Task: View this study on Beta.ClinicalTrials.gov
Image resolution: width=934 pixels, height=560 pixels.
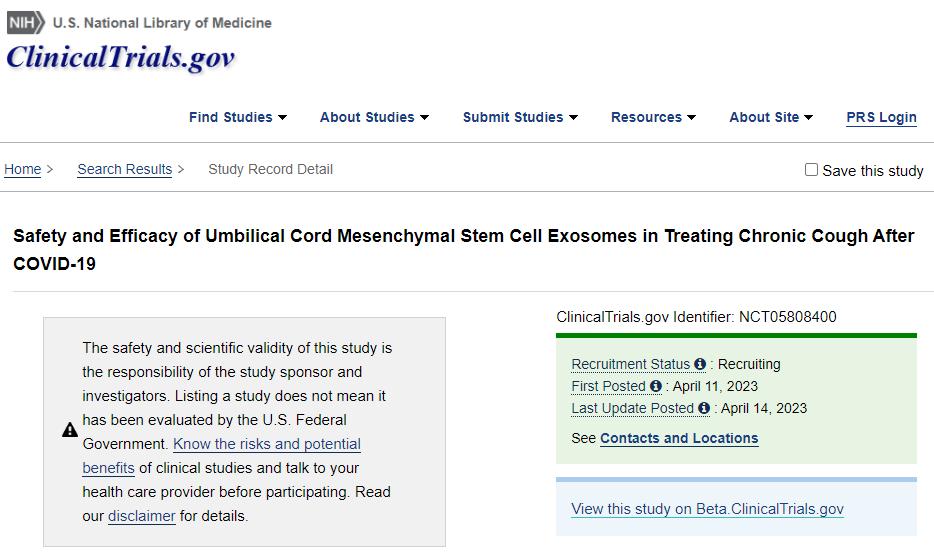Action: tap(707, 509)
